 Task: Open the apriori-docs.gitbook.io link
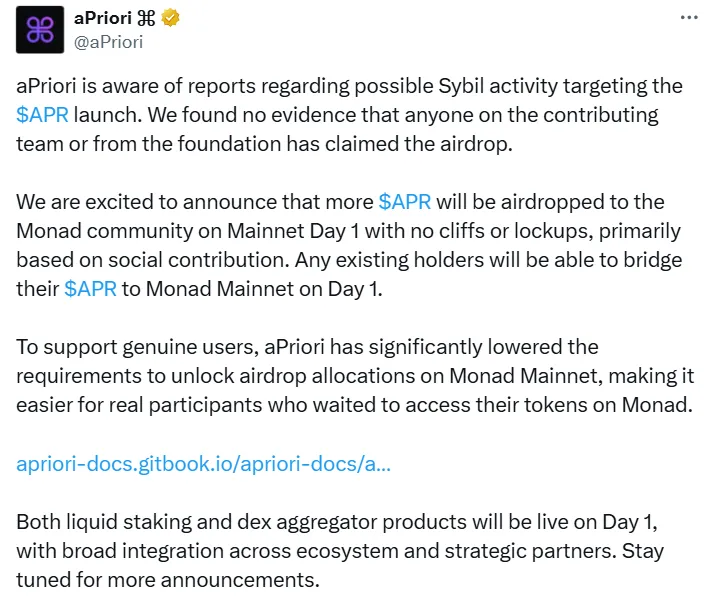204,464
